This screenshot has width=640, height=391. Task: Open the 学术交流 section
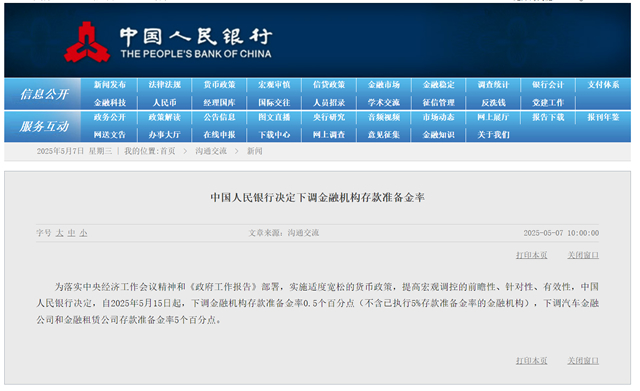tap(384, 102)
